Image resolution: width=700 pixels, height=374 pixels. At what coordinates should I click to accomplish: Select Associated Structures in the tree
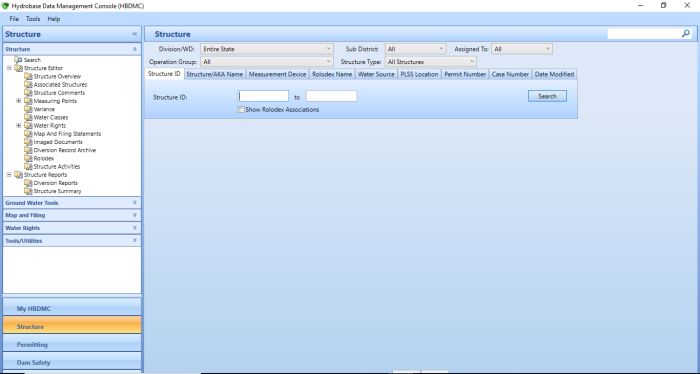tap(60, 84)
